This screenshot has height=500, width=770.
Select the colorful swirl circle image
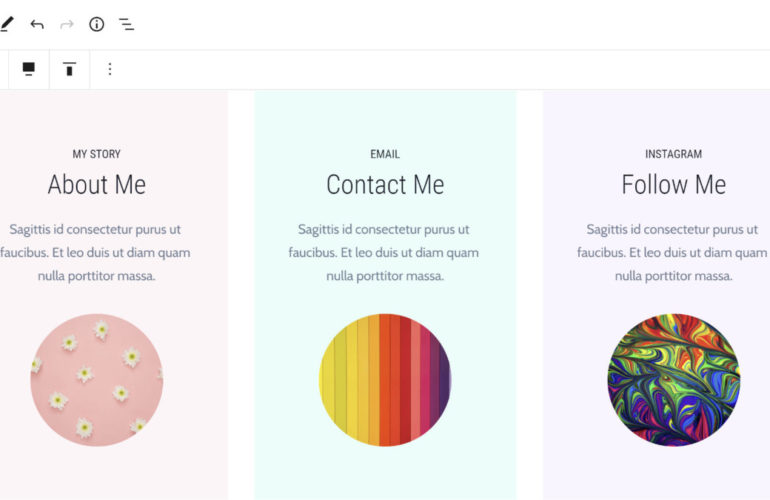[673, 380]
